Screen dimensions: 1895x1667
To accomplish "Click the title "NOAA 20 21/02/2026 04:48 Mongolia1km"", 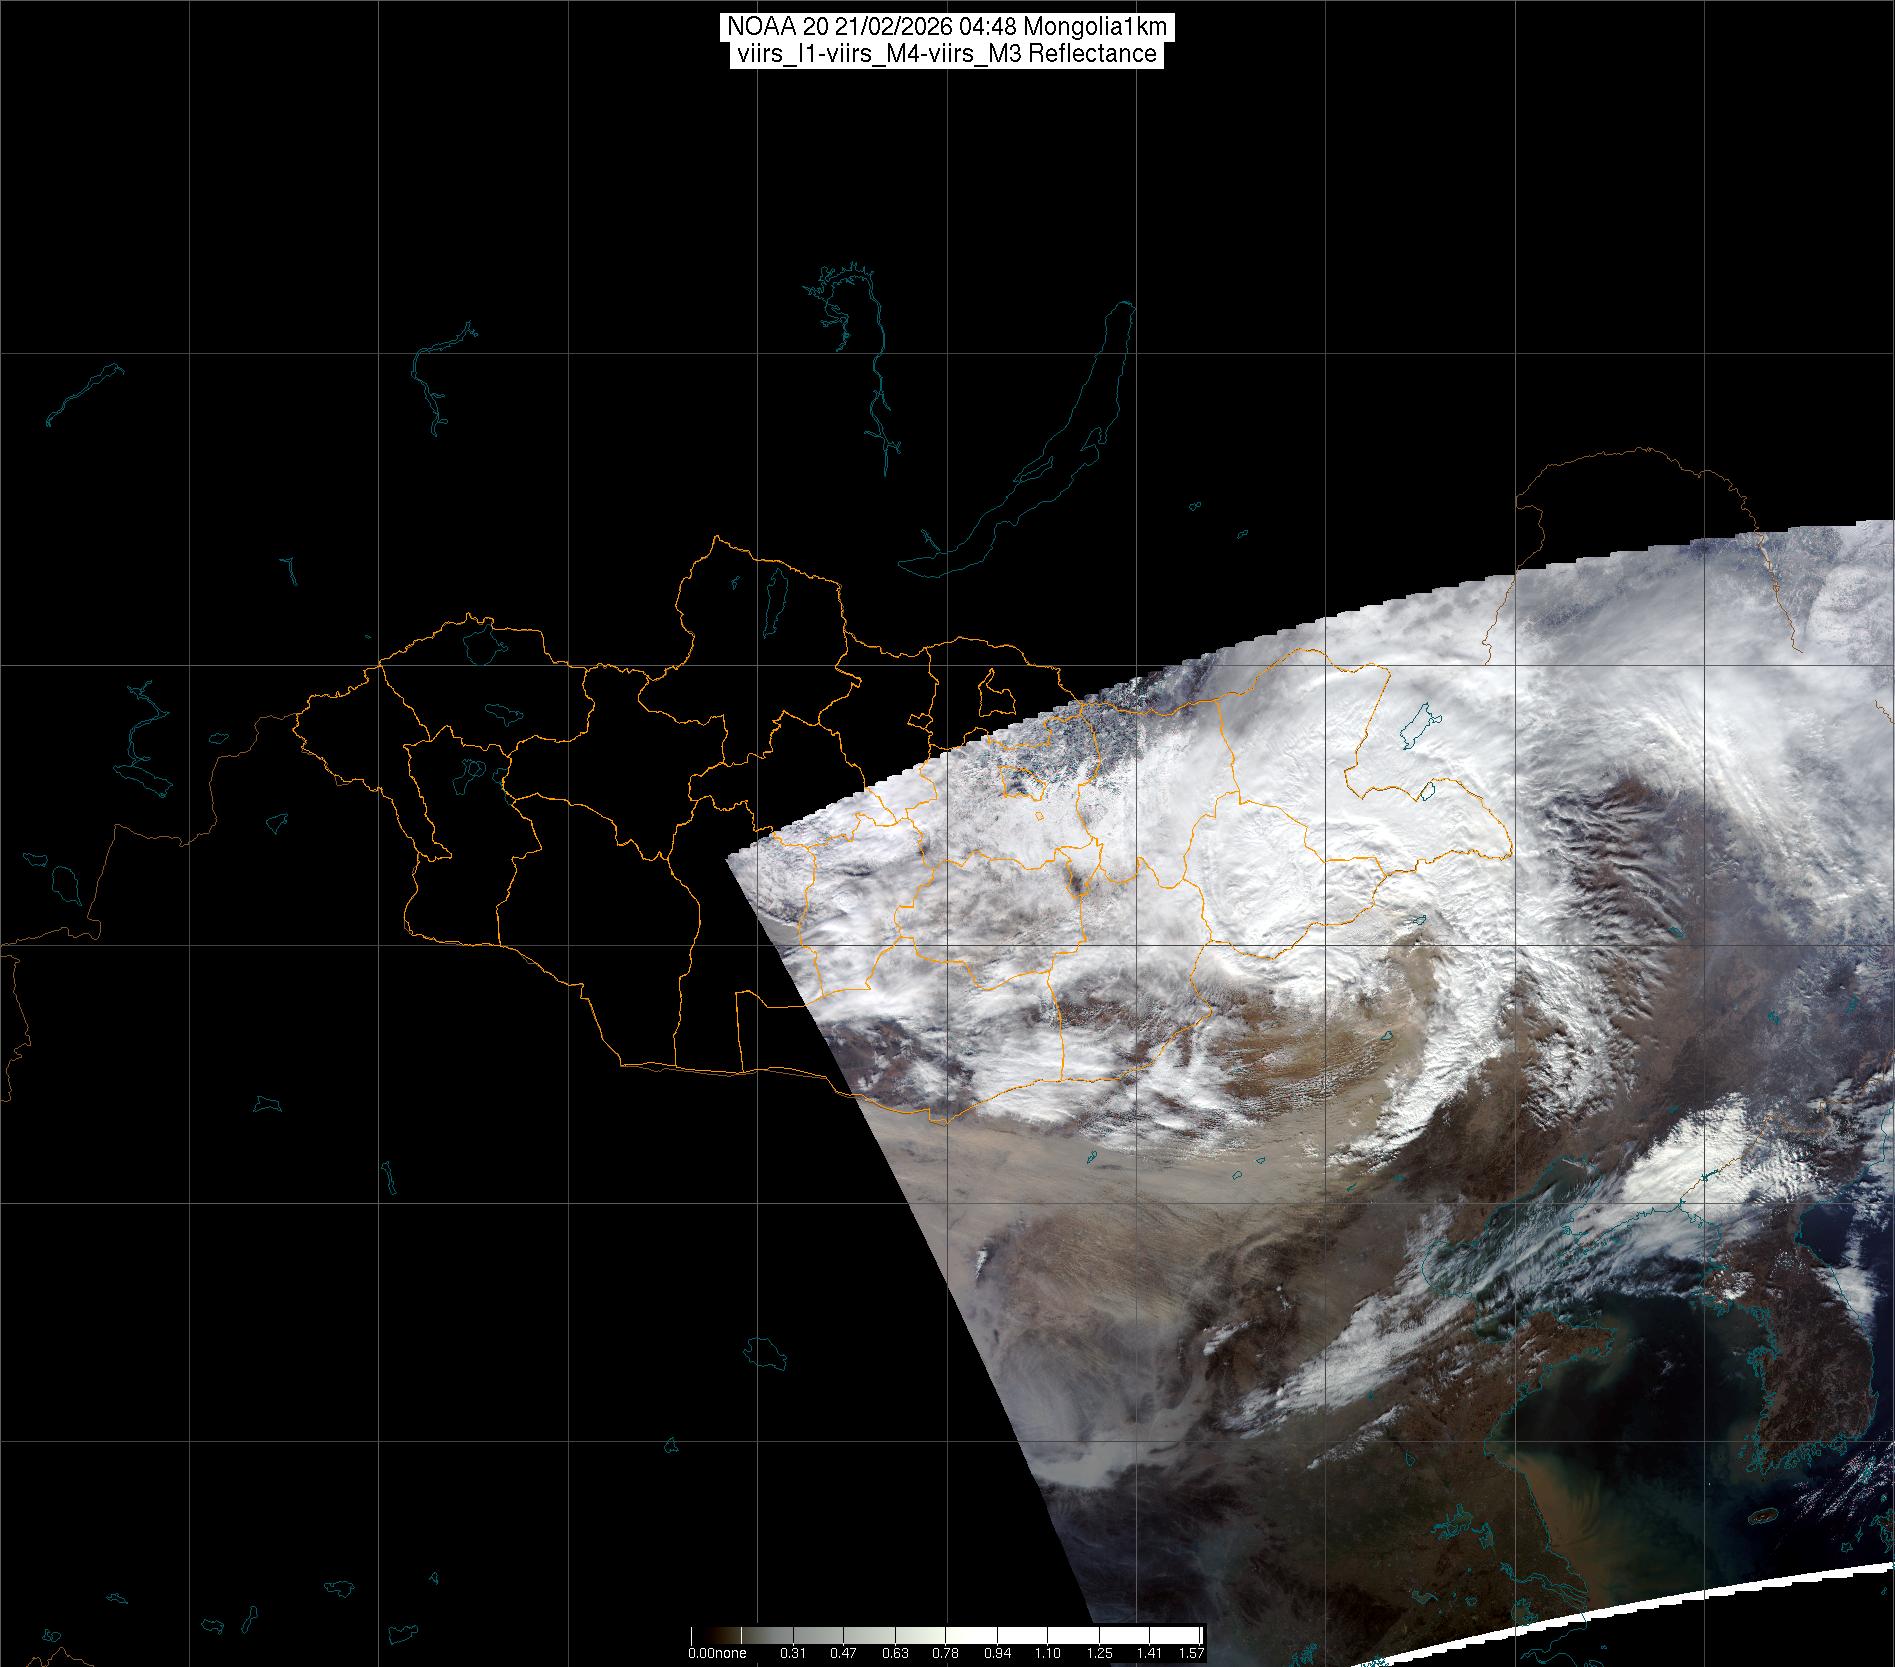I will (x=946, y=27).
